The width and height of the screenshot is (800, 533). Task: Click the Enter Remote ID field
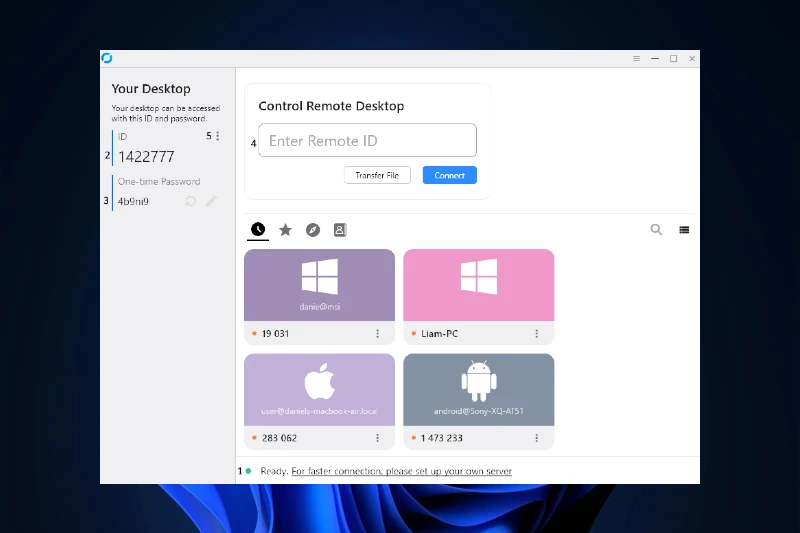367,140
